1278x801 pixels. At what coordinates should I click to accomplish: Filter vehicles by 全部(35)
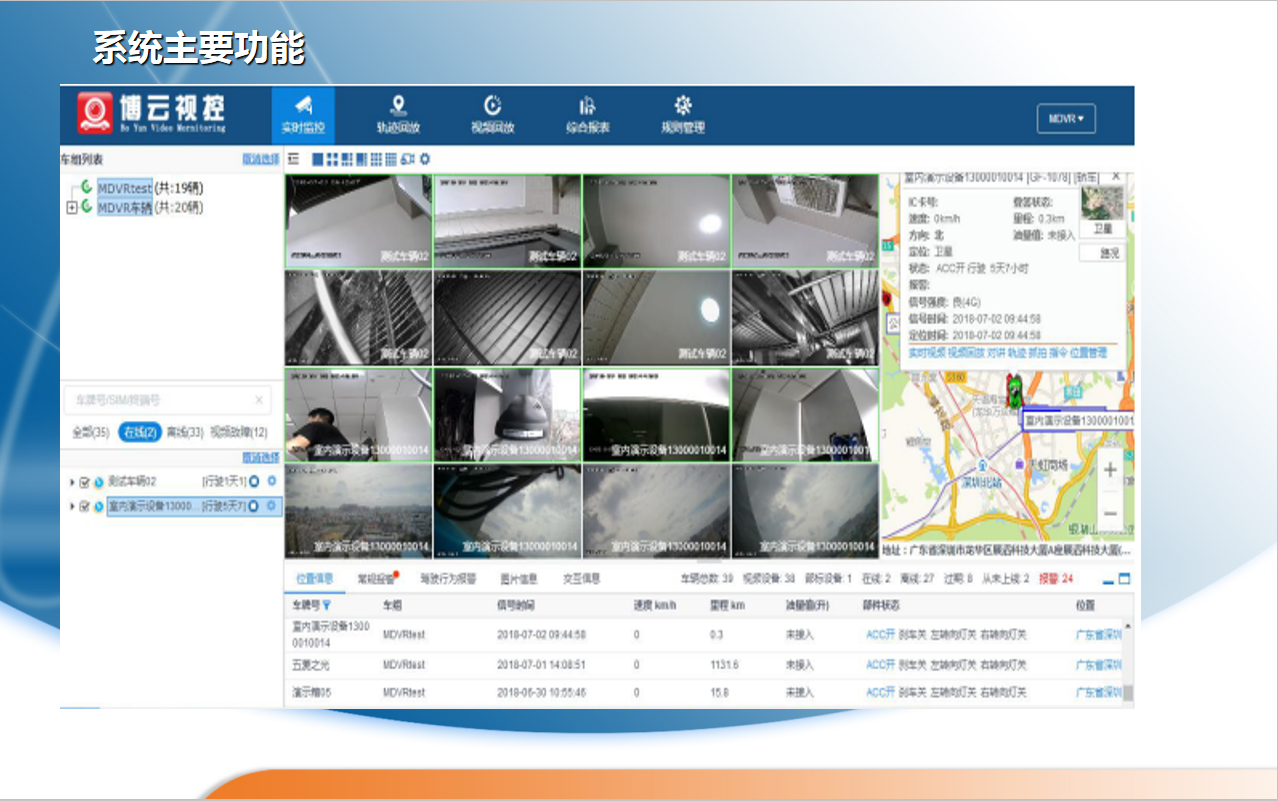tap(91, 432)
